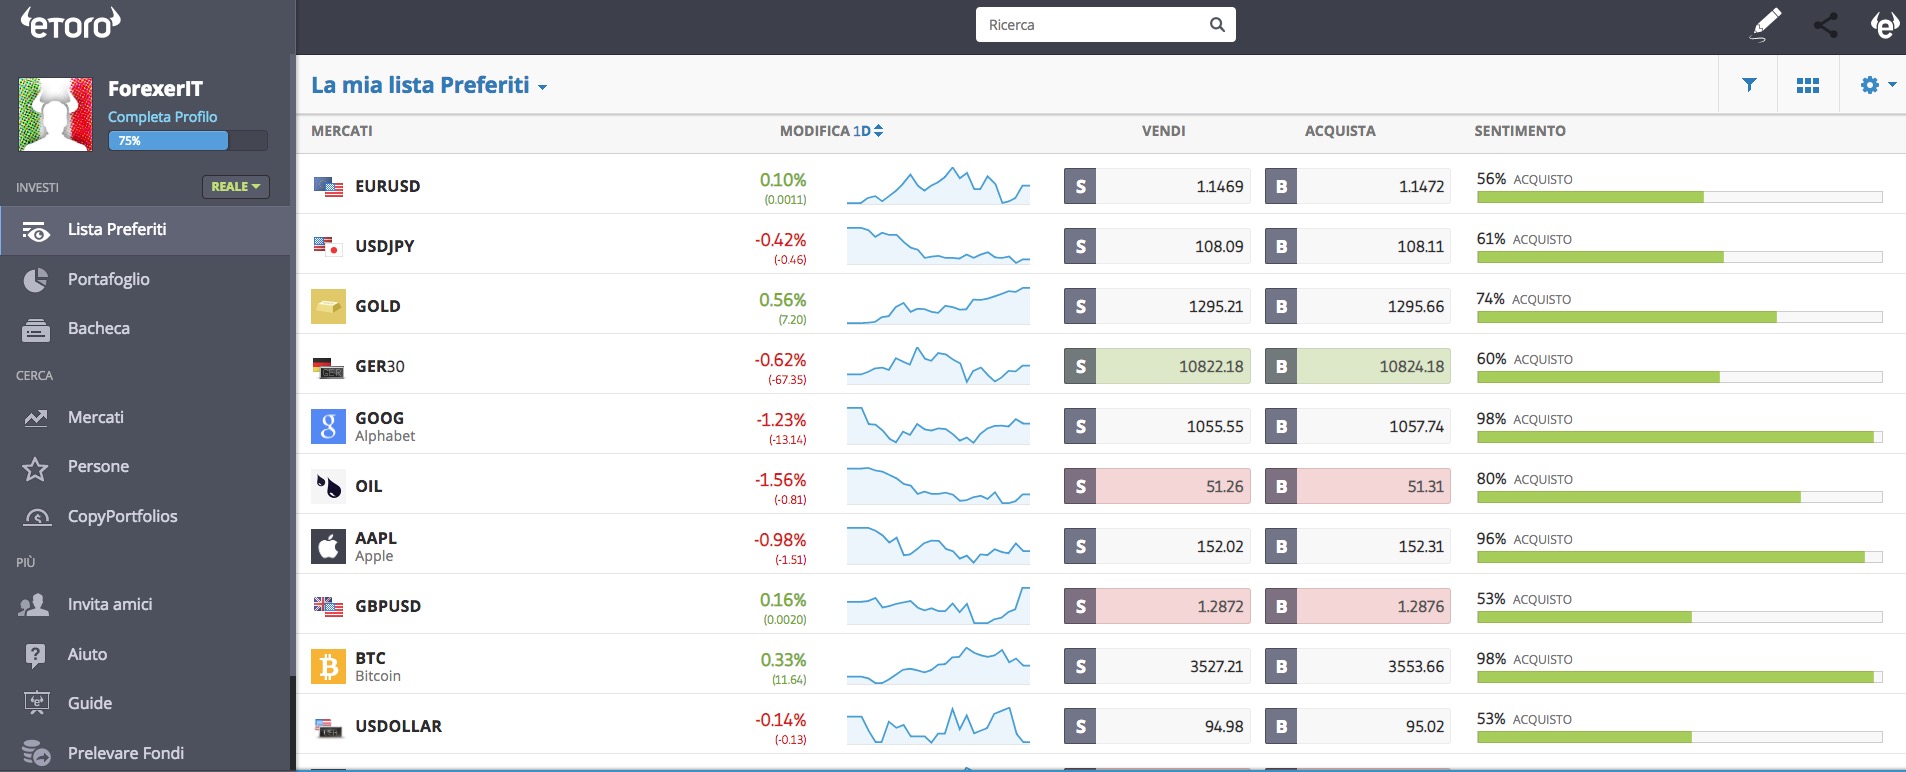Click the Aiuto question mark icon
1906x772 pixels.
[35, 655]
